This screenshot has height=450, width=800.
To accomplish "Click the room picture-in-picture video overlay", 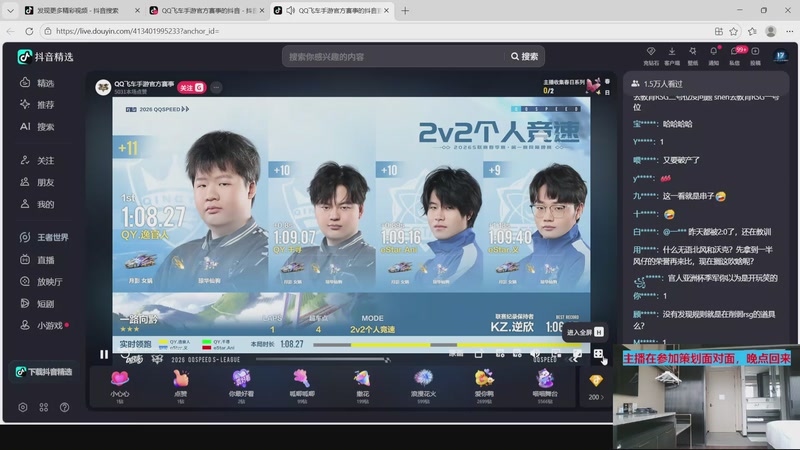I will pos(706,397).
